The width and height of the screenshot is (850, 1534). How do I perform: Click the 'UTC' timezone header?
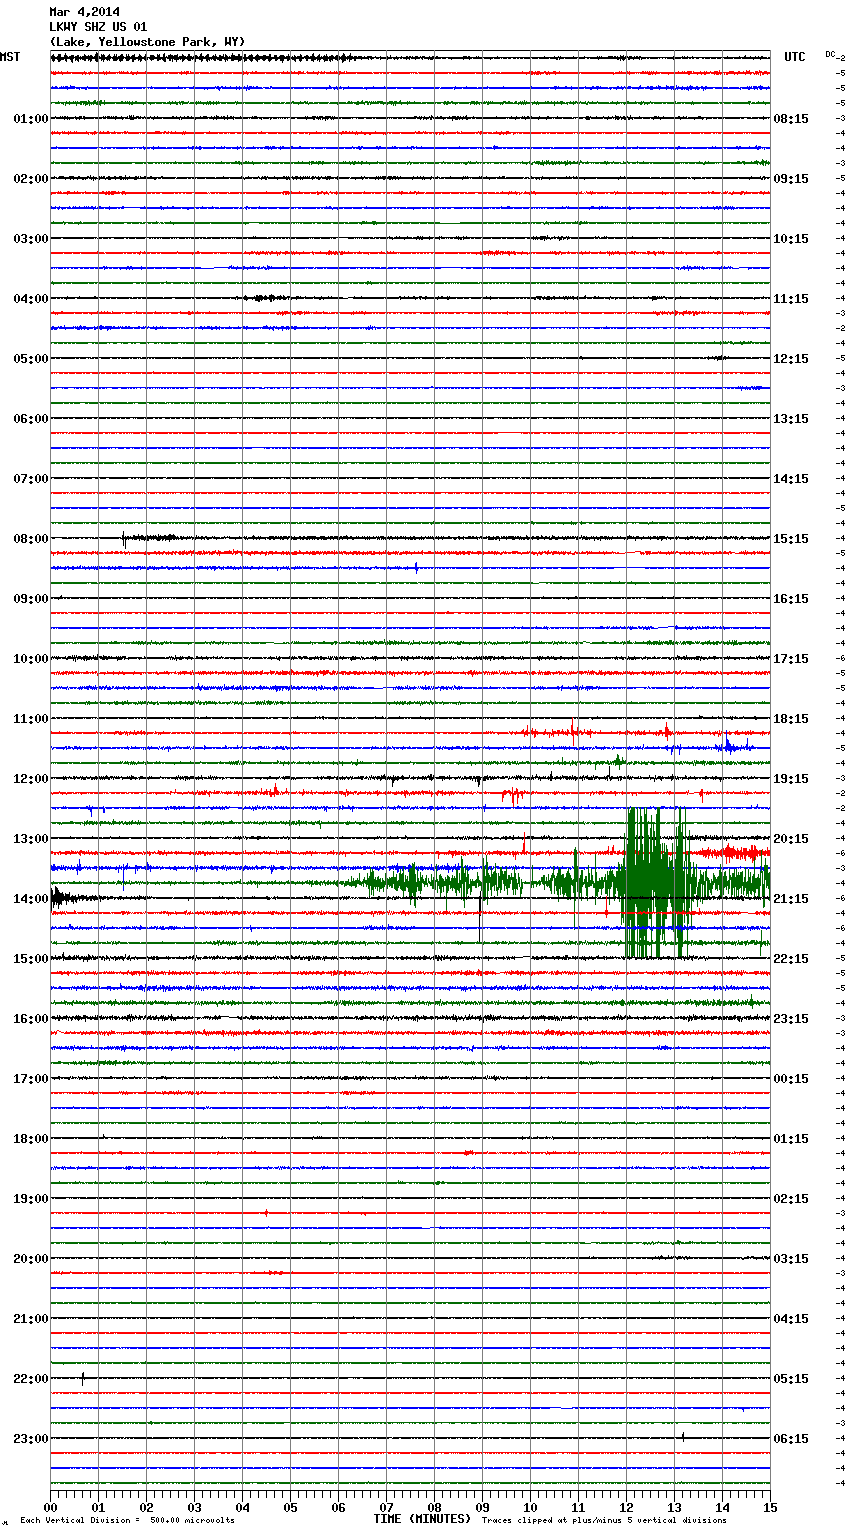tap(795, 57)
